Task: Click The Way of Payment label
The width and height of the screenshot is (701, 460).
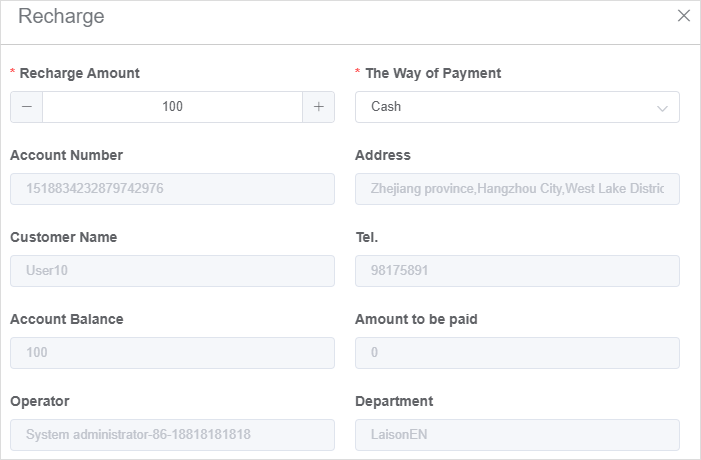Action: point(433,73)
